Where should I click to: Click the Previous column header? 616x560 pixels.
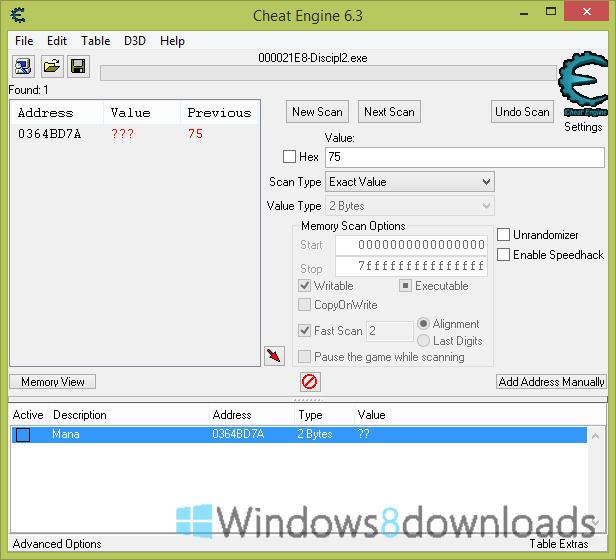[x=219, y=113]
